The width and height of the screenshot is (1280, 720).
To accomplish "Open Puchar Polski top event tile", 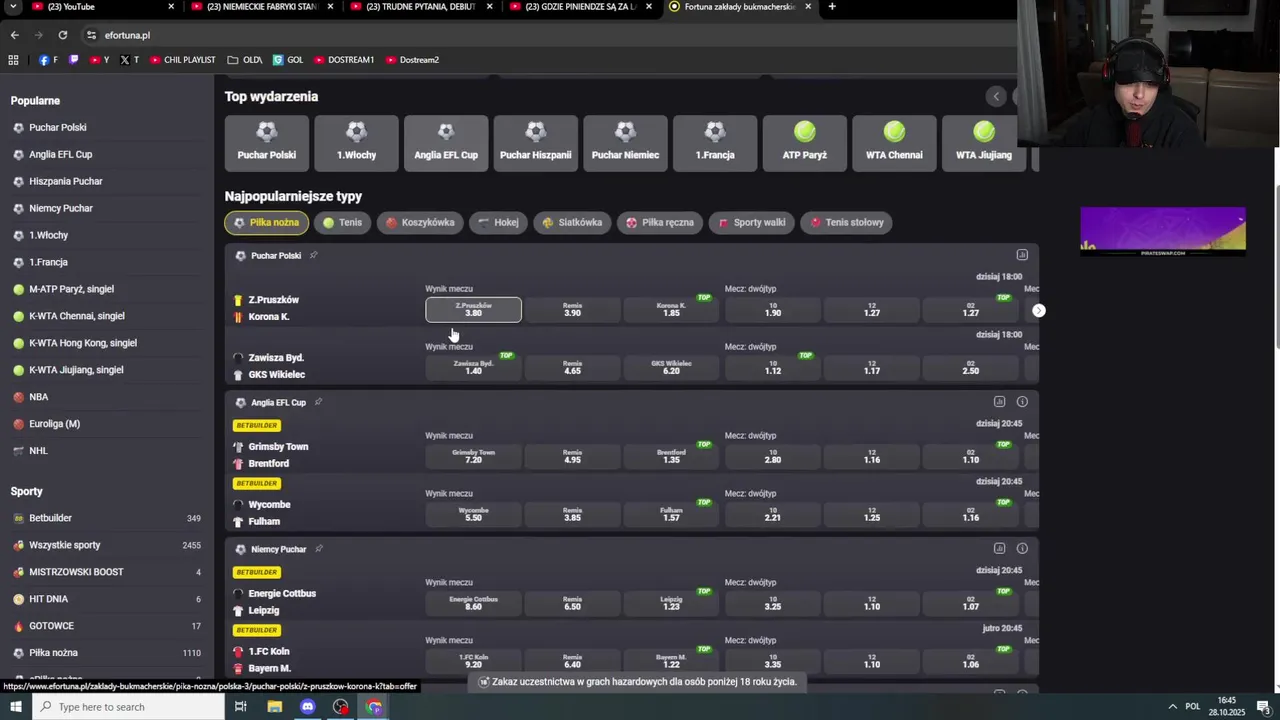I will click(267, 143).
